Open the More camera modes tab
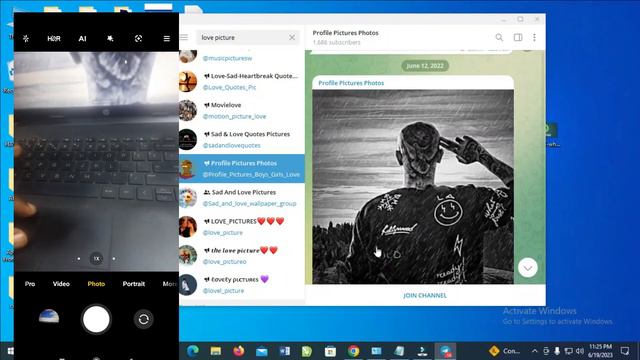 170,284
